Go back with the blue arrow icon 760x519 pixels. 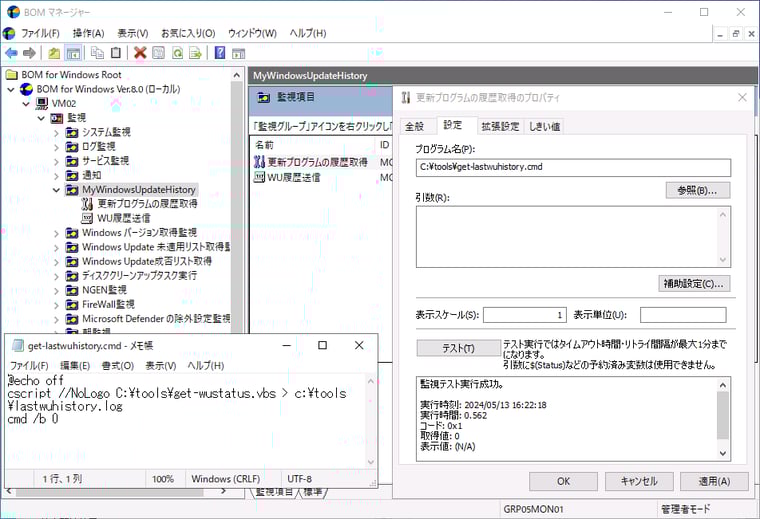click(11, 53)
